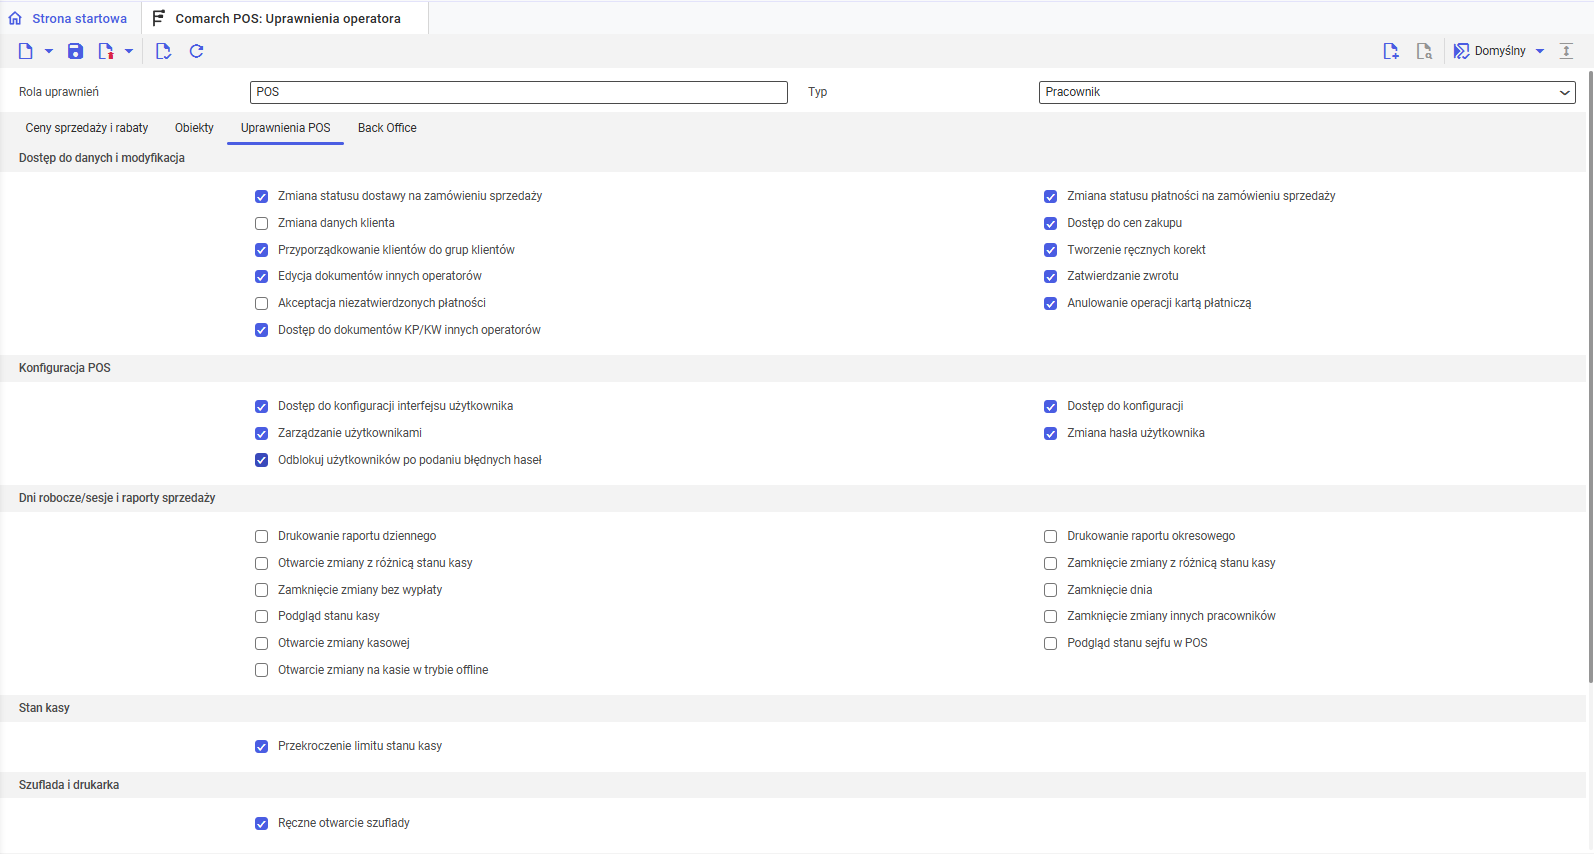The image size is (1594, 854).
Task: Open the Domyślny layout dropdown arrow
Action: point(1540,51)
